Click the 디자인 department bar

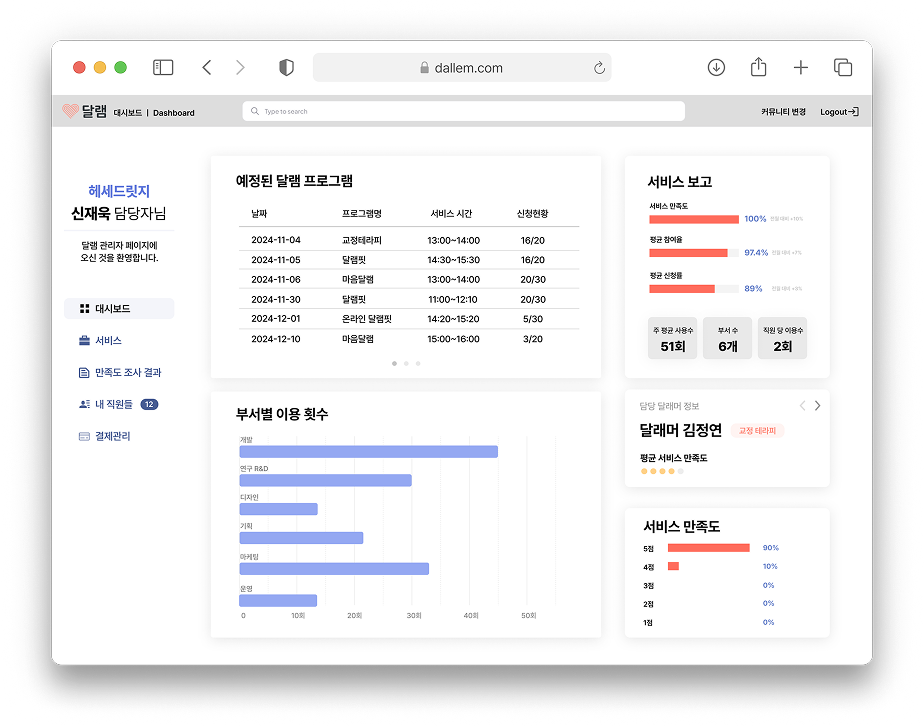(x=279, y=509)
